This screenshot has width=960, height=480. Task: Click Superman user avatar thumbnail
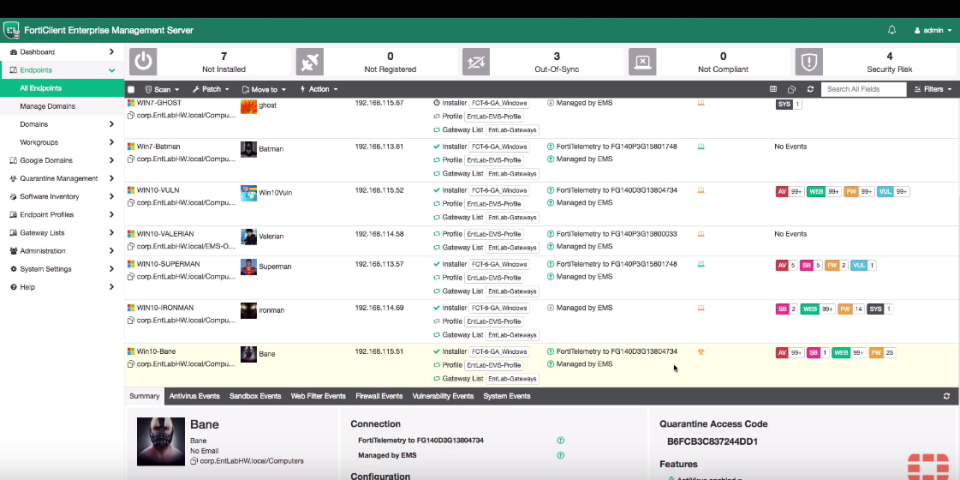click(x=249, y=266)
